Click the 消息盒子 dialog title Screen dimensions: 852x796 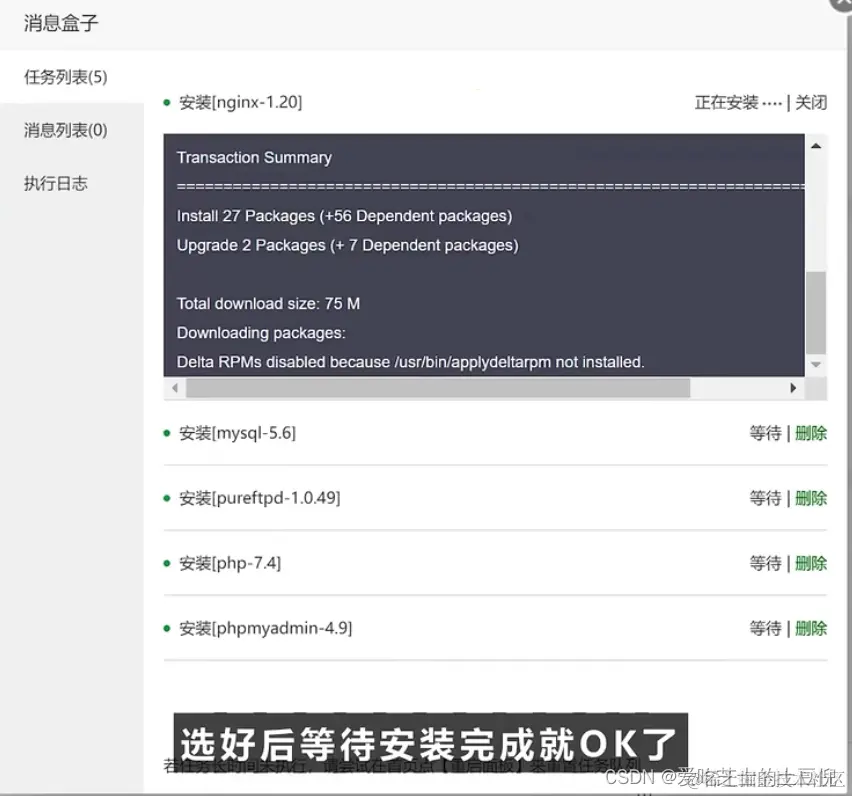61,23
